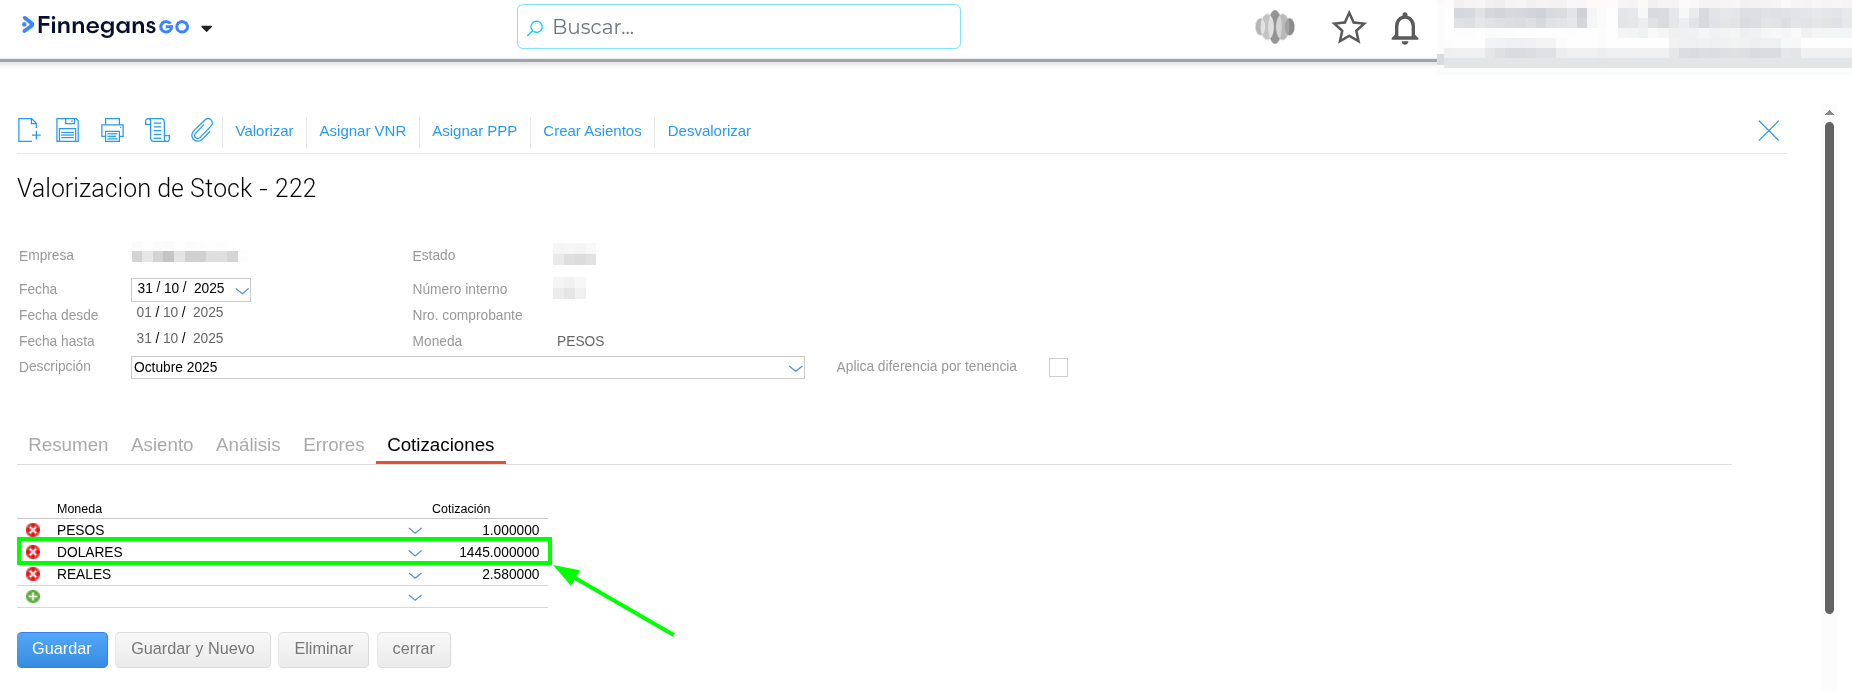Image resolution: width=1852 pixels, height=691 pixels.
Task: Switch to the Resumen tab
Action: [68, 445]
